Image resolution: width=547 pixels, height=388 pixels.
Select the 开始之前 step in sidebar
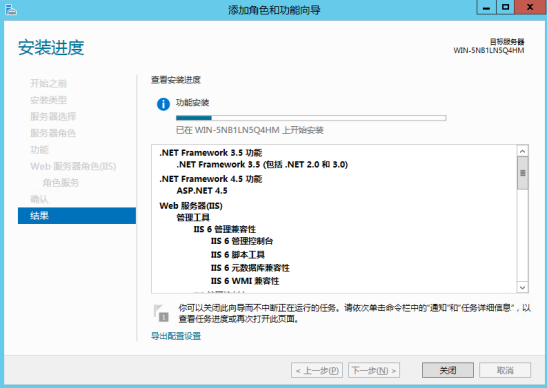click(x=48, y=83)
